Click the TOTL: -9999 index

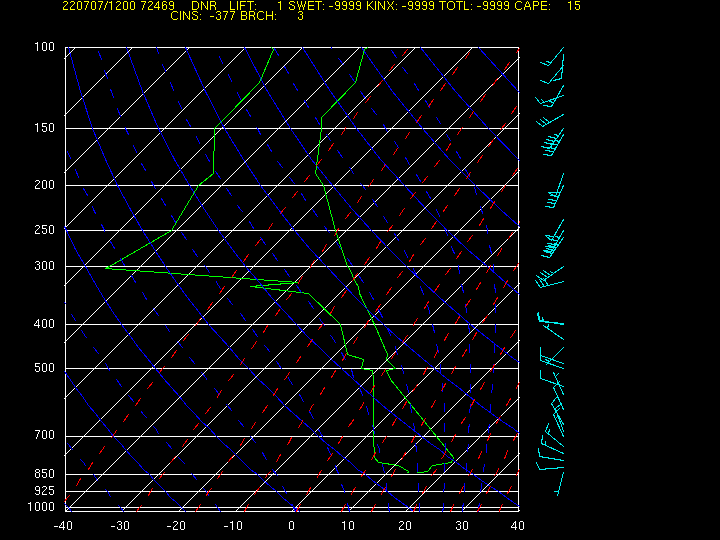pos(475,6)
